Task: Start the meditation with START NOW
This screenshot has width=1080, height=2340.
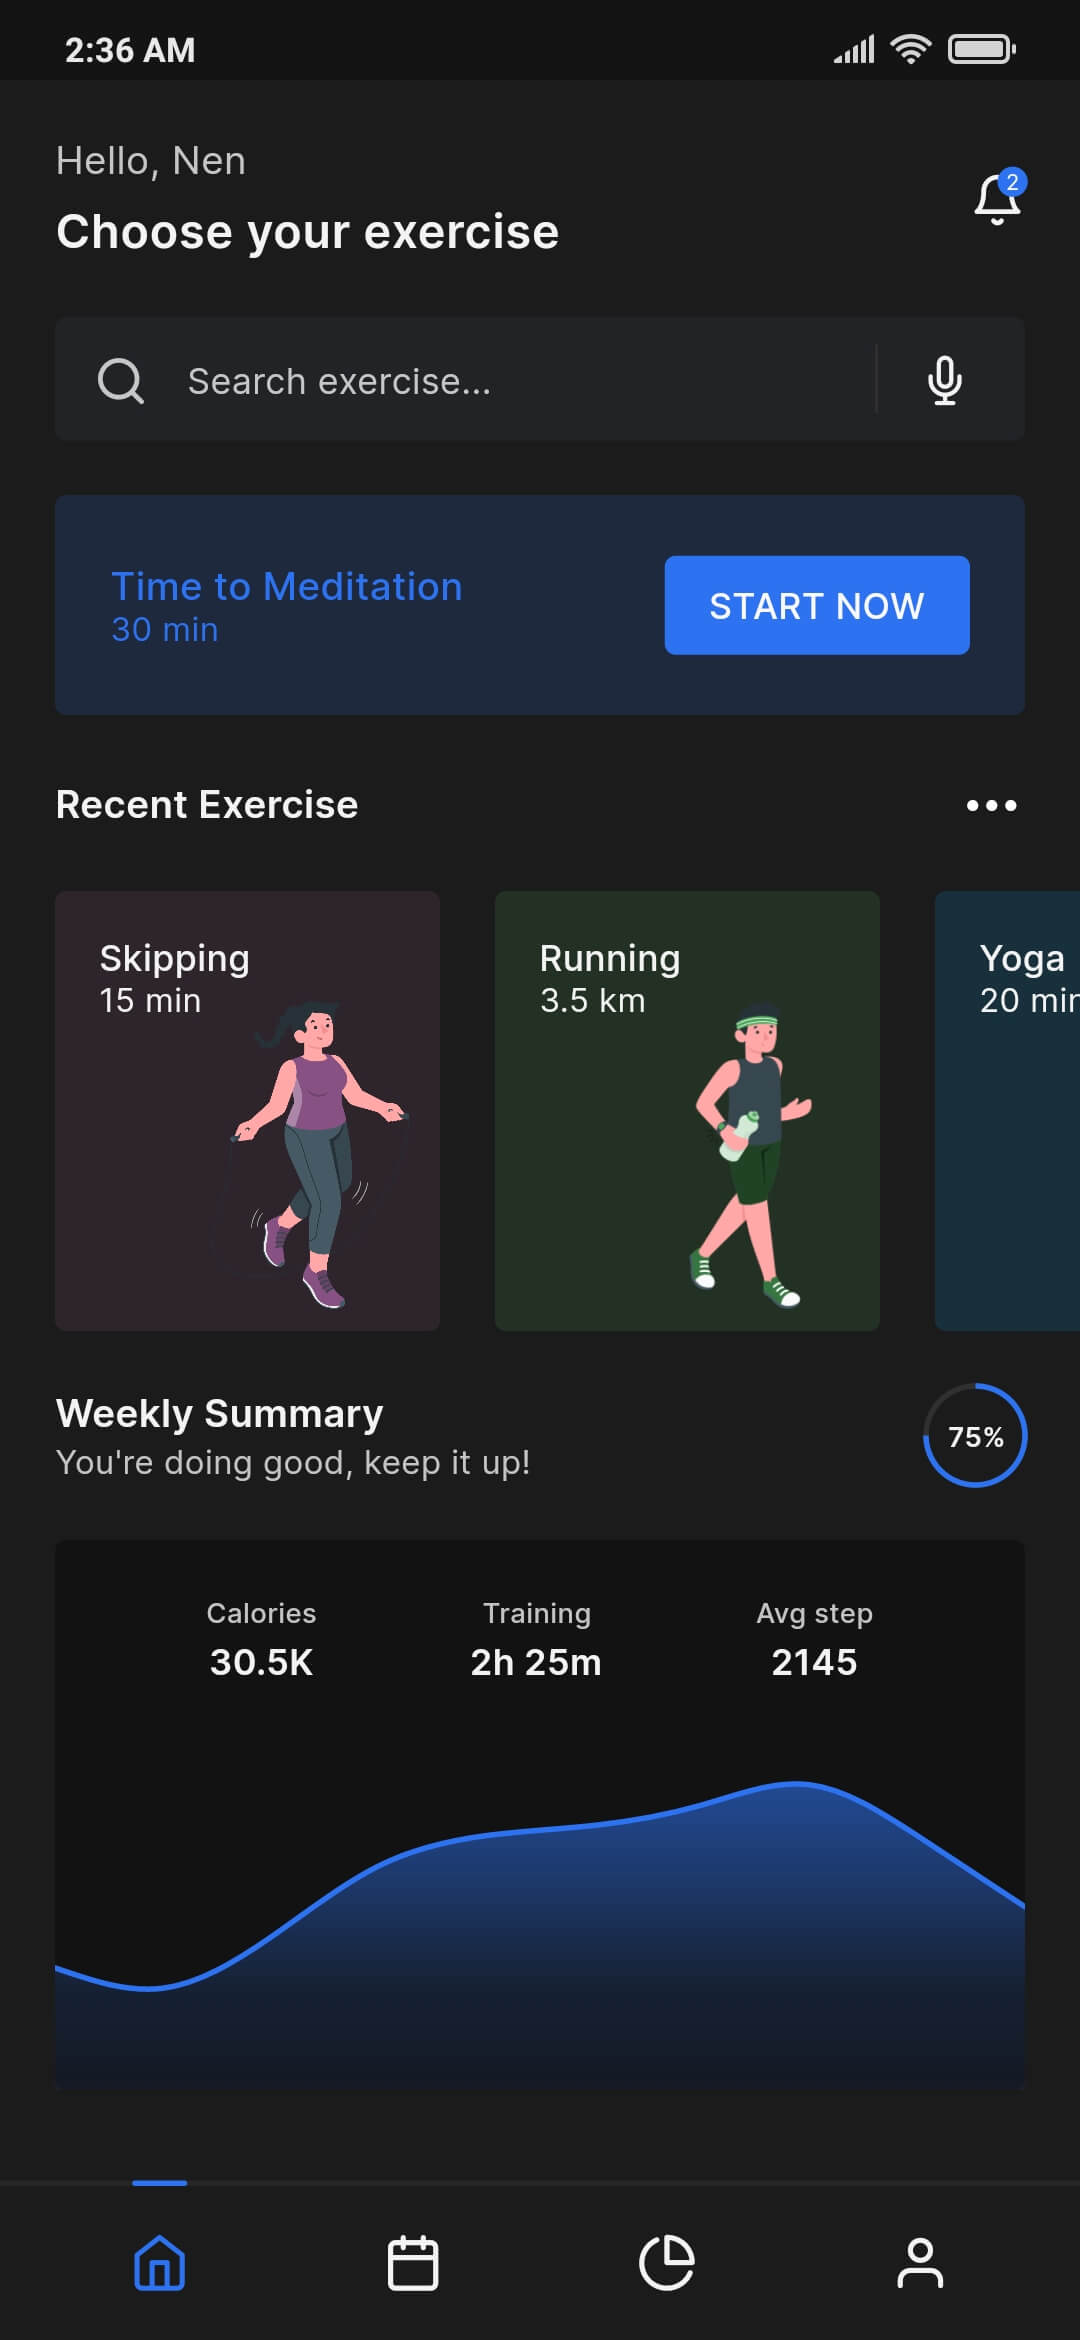Action: point(817,605)
